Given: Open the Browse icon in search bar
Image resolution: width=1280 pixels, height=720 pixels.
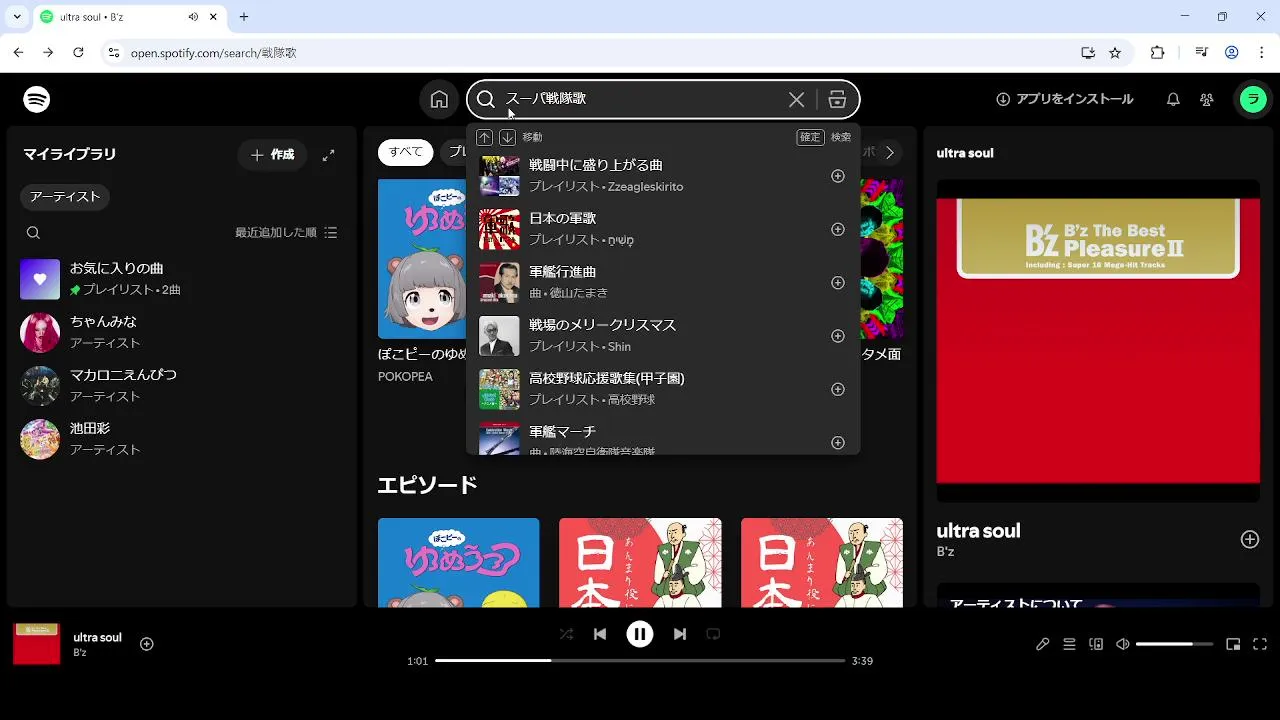Looking at the screenshot, I should (838, 99).
